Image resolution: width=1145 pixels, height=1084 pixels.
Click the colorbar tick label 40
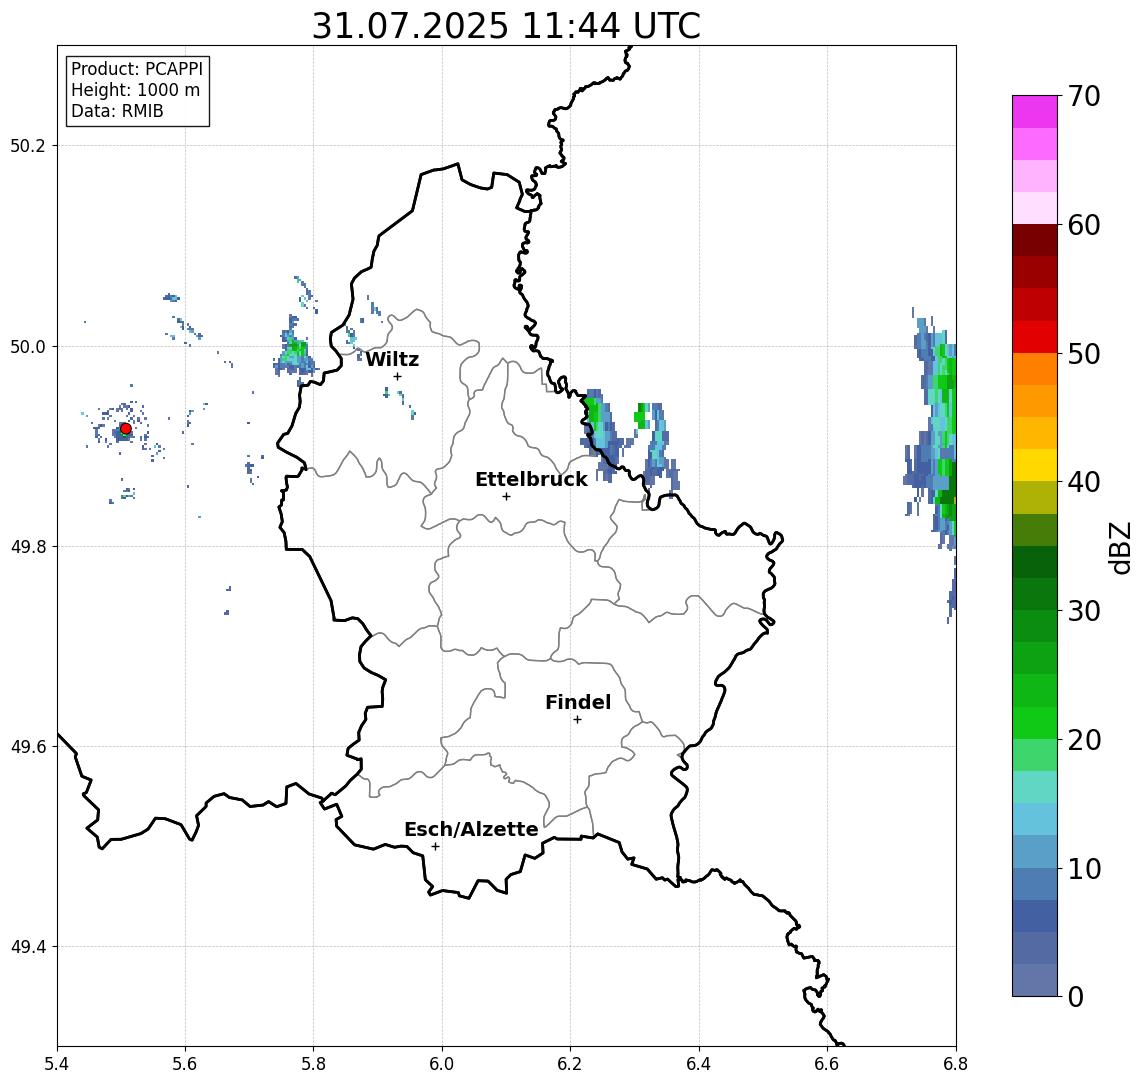point(1084,481)
